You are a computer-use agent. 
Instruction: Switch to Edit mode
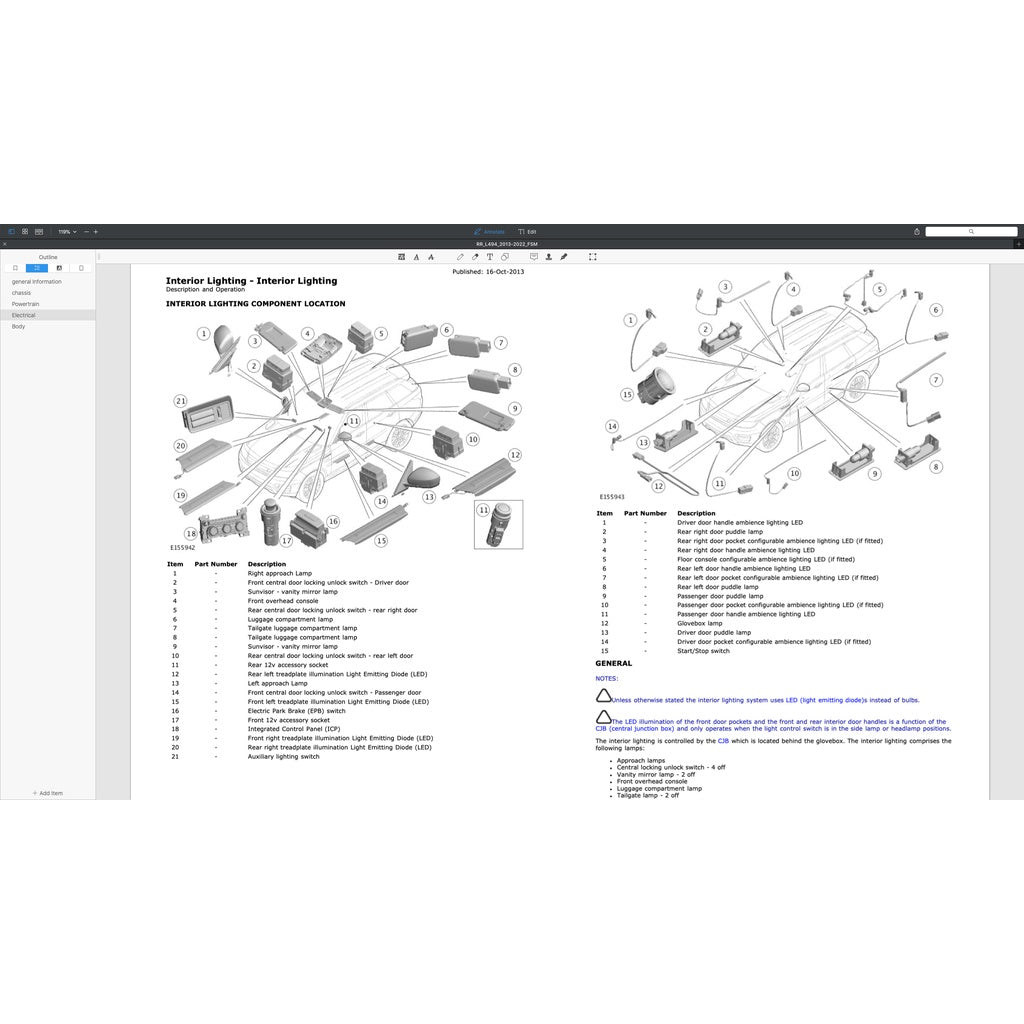pyautogui.click(x=527, y=232)
